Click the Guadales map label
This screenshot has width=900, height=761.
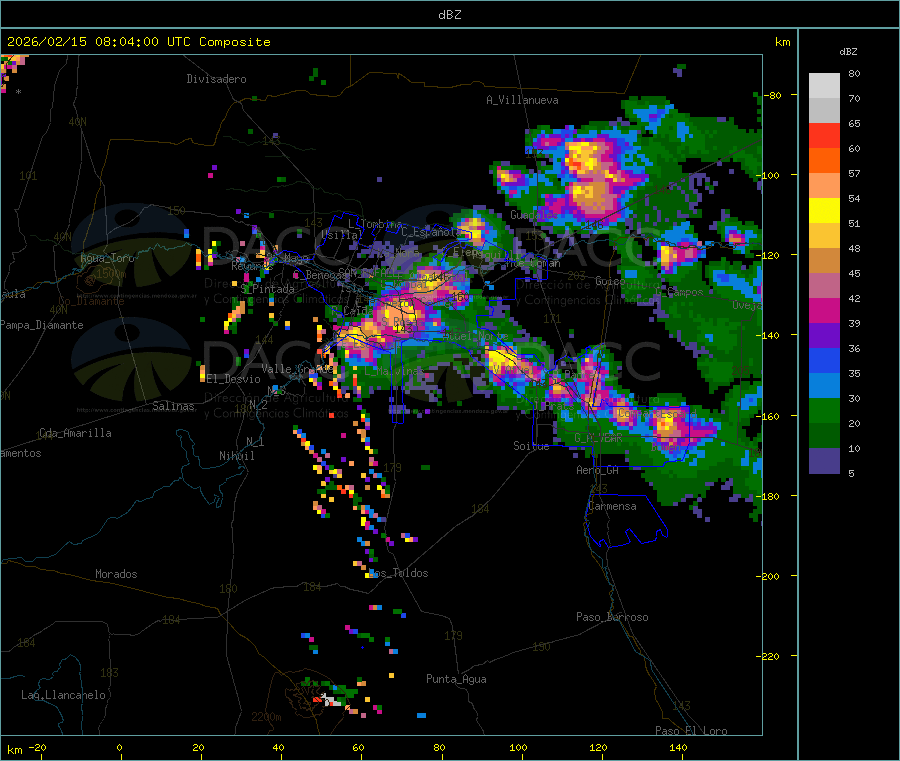coord(534,215)
